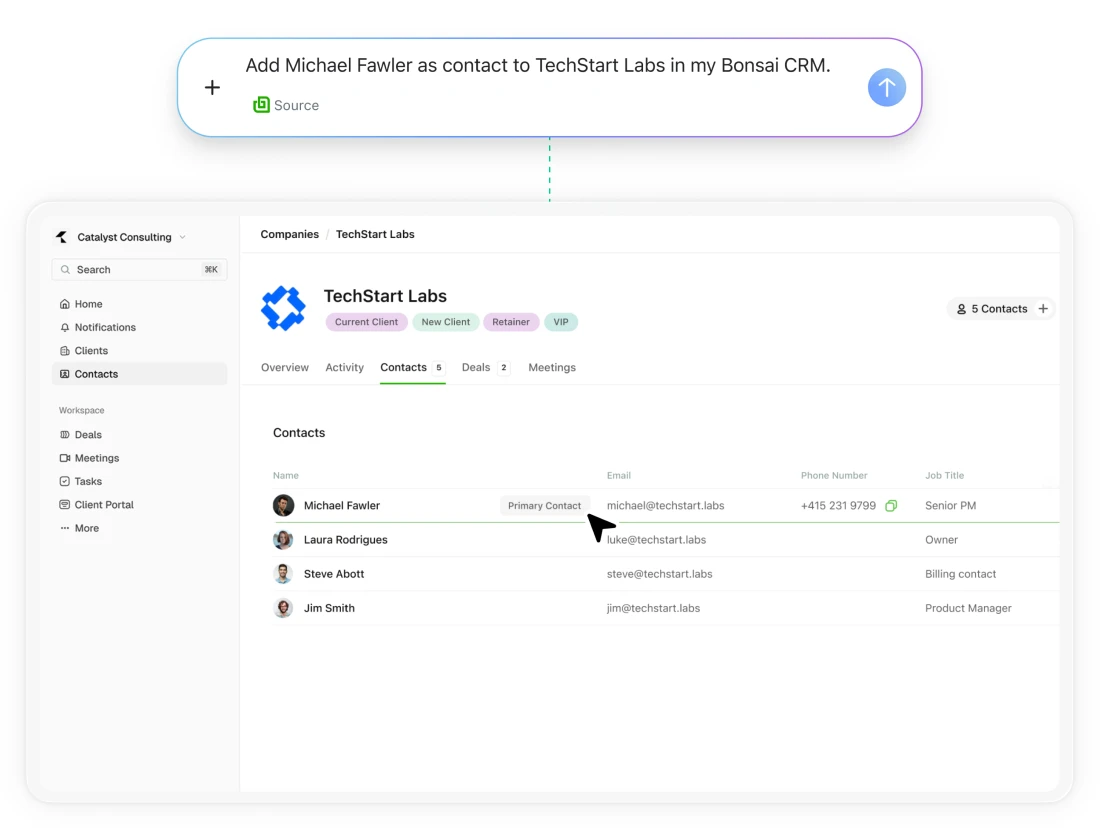1120x840 pixels.
Task: Click the Retainer tag
Action: point(511,322)
